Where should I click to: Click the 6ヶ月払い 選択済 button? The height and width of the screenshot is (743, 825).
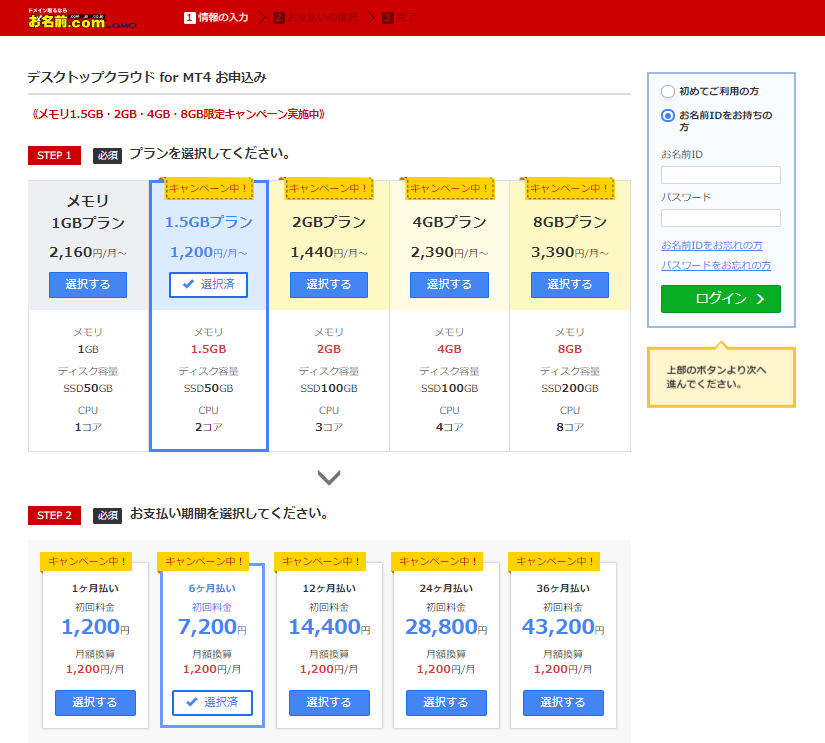tap(212, 702)
